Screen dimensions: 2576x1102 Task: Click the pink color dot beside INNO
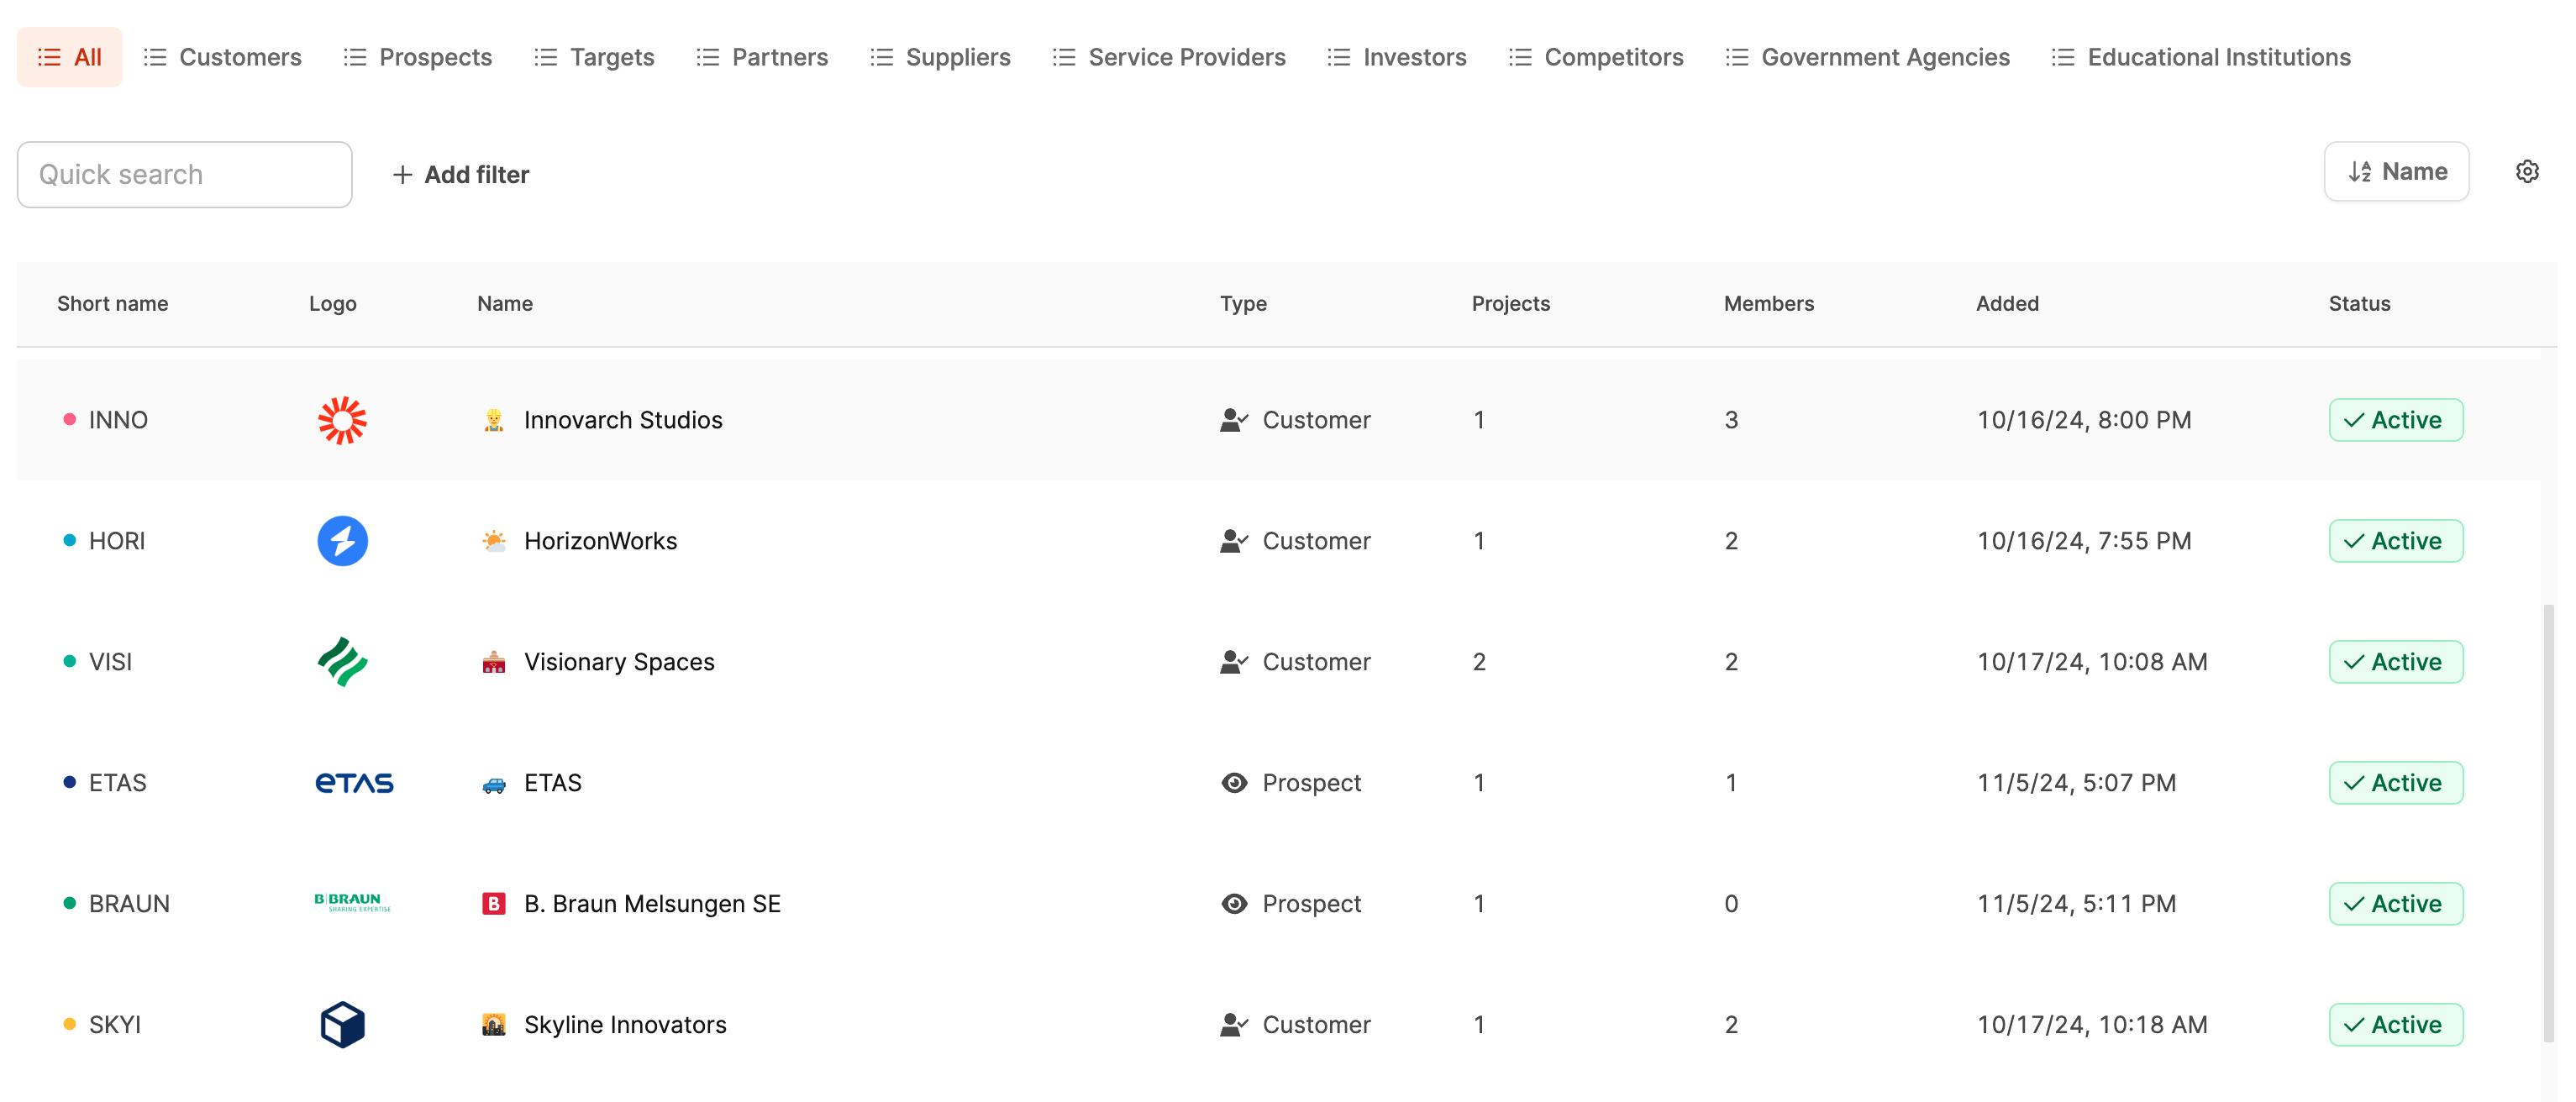(x=69, y=420)
